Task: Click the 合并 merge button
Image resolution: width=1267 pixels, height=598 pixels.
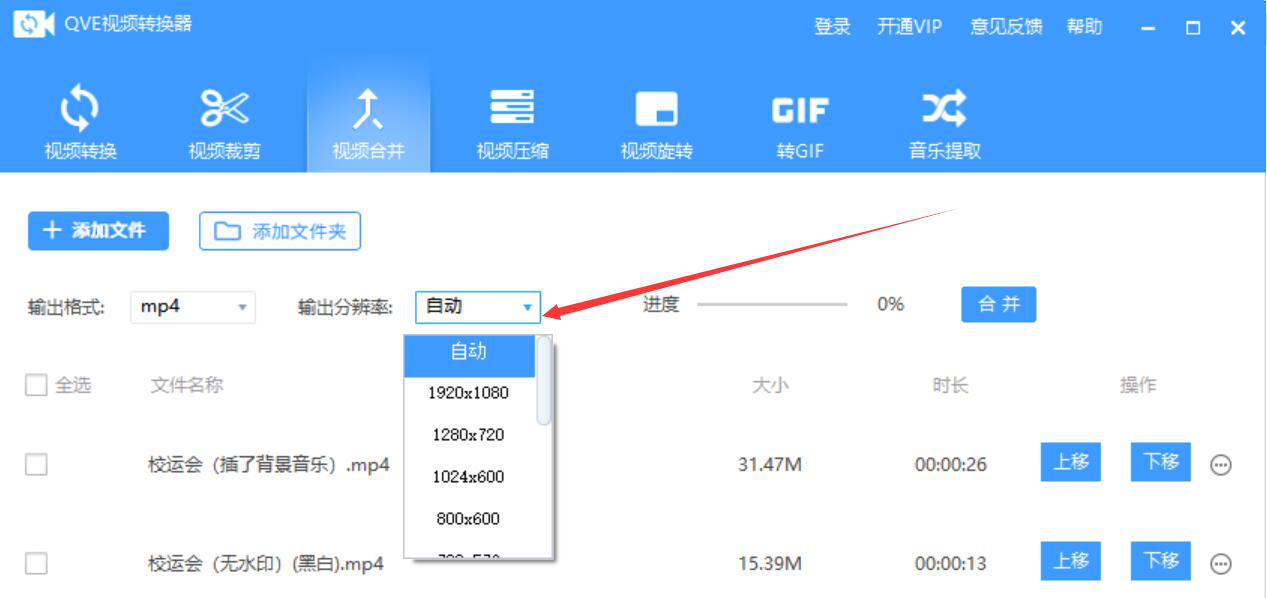Action: point(999,305)
